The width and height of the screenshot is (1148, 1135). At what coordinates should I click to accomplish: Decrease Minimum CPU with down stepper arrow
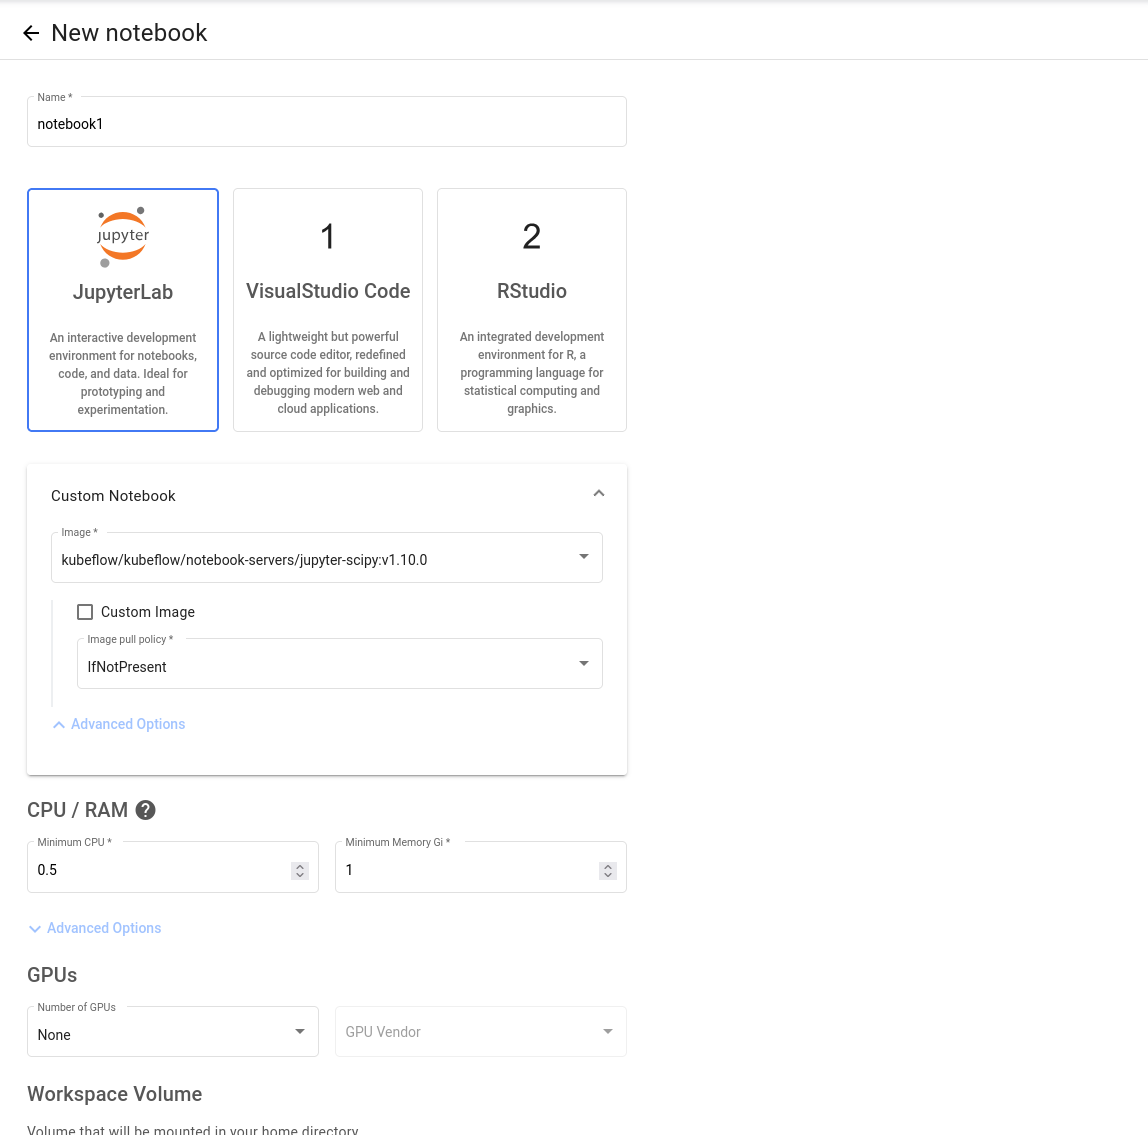pyautogui.click(x=299, y=874)
